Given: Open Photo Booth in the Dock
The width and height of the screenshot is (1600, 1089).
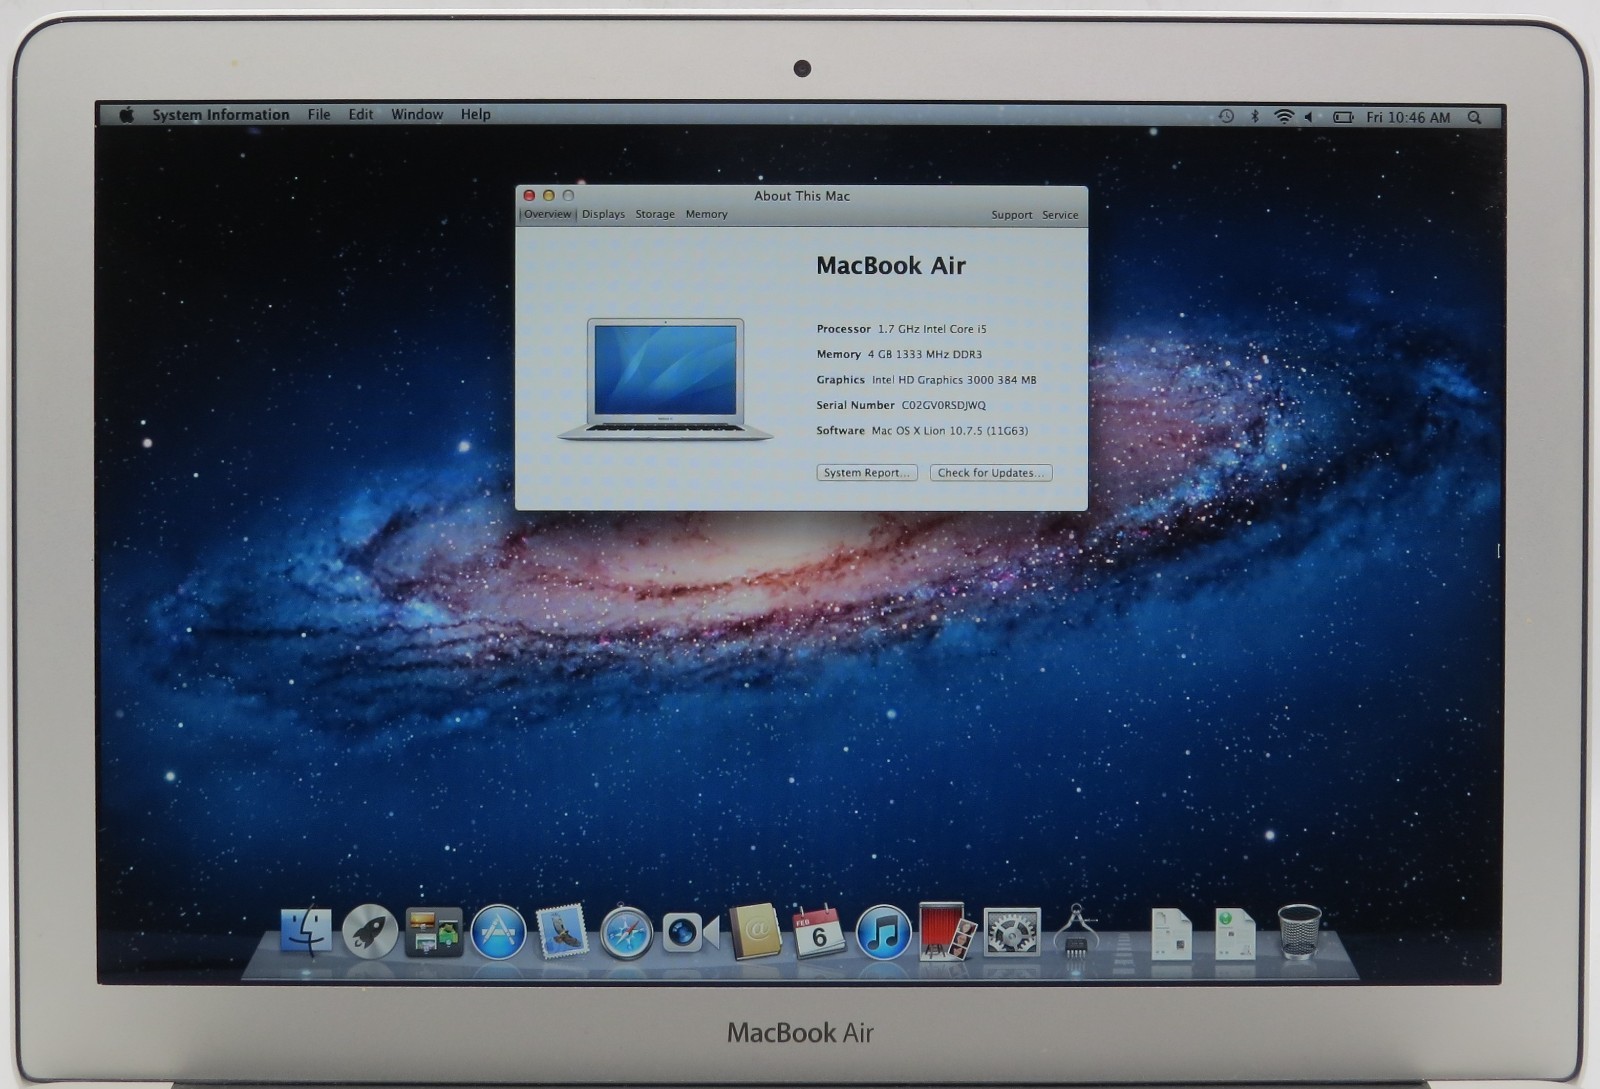Looking at the screenshot, I should click(946, 931).
